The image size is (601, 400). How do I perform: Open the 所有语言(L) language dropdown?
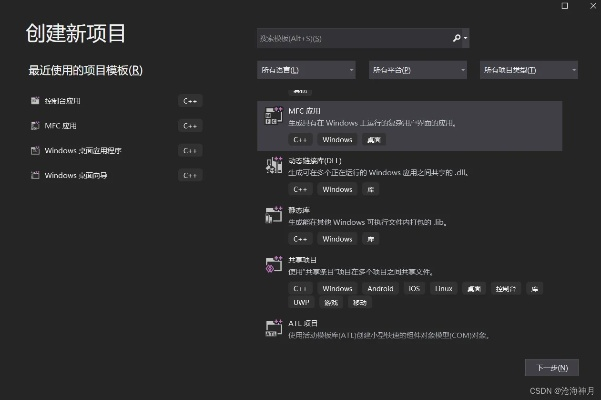point(306,71)
